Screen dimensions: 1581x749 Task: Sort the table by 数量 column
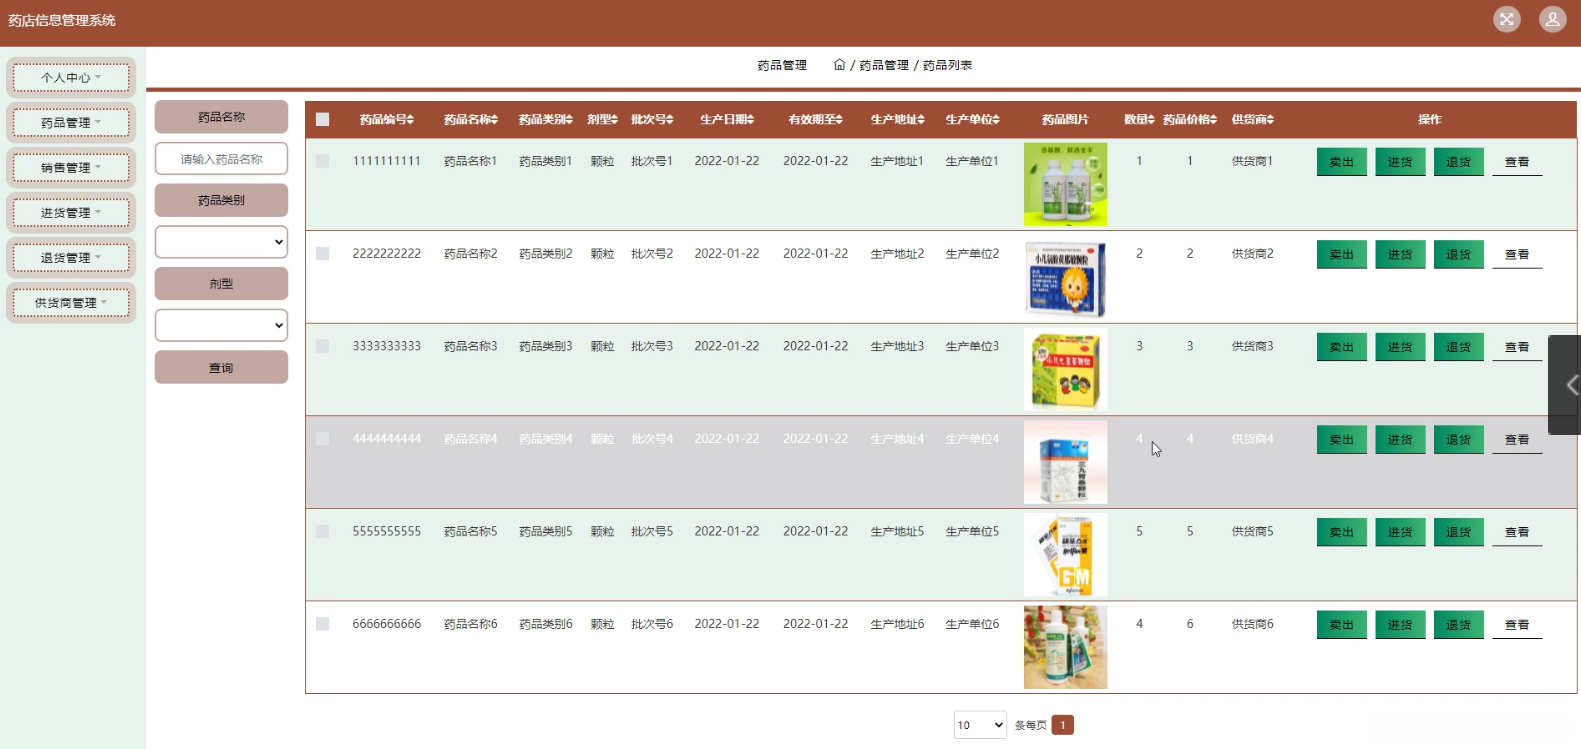[1139, 119]
